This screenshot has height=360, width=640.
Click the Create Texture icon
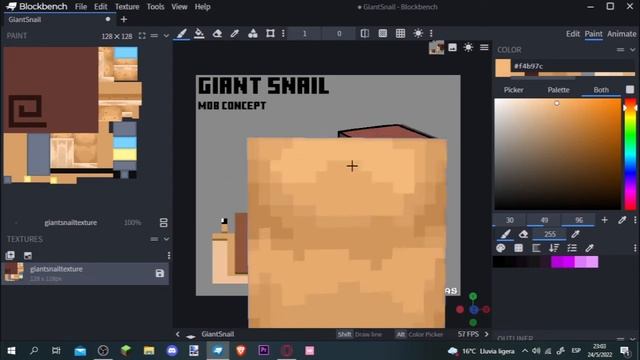pyautogui.click(x=28, y=256)
